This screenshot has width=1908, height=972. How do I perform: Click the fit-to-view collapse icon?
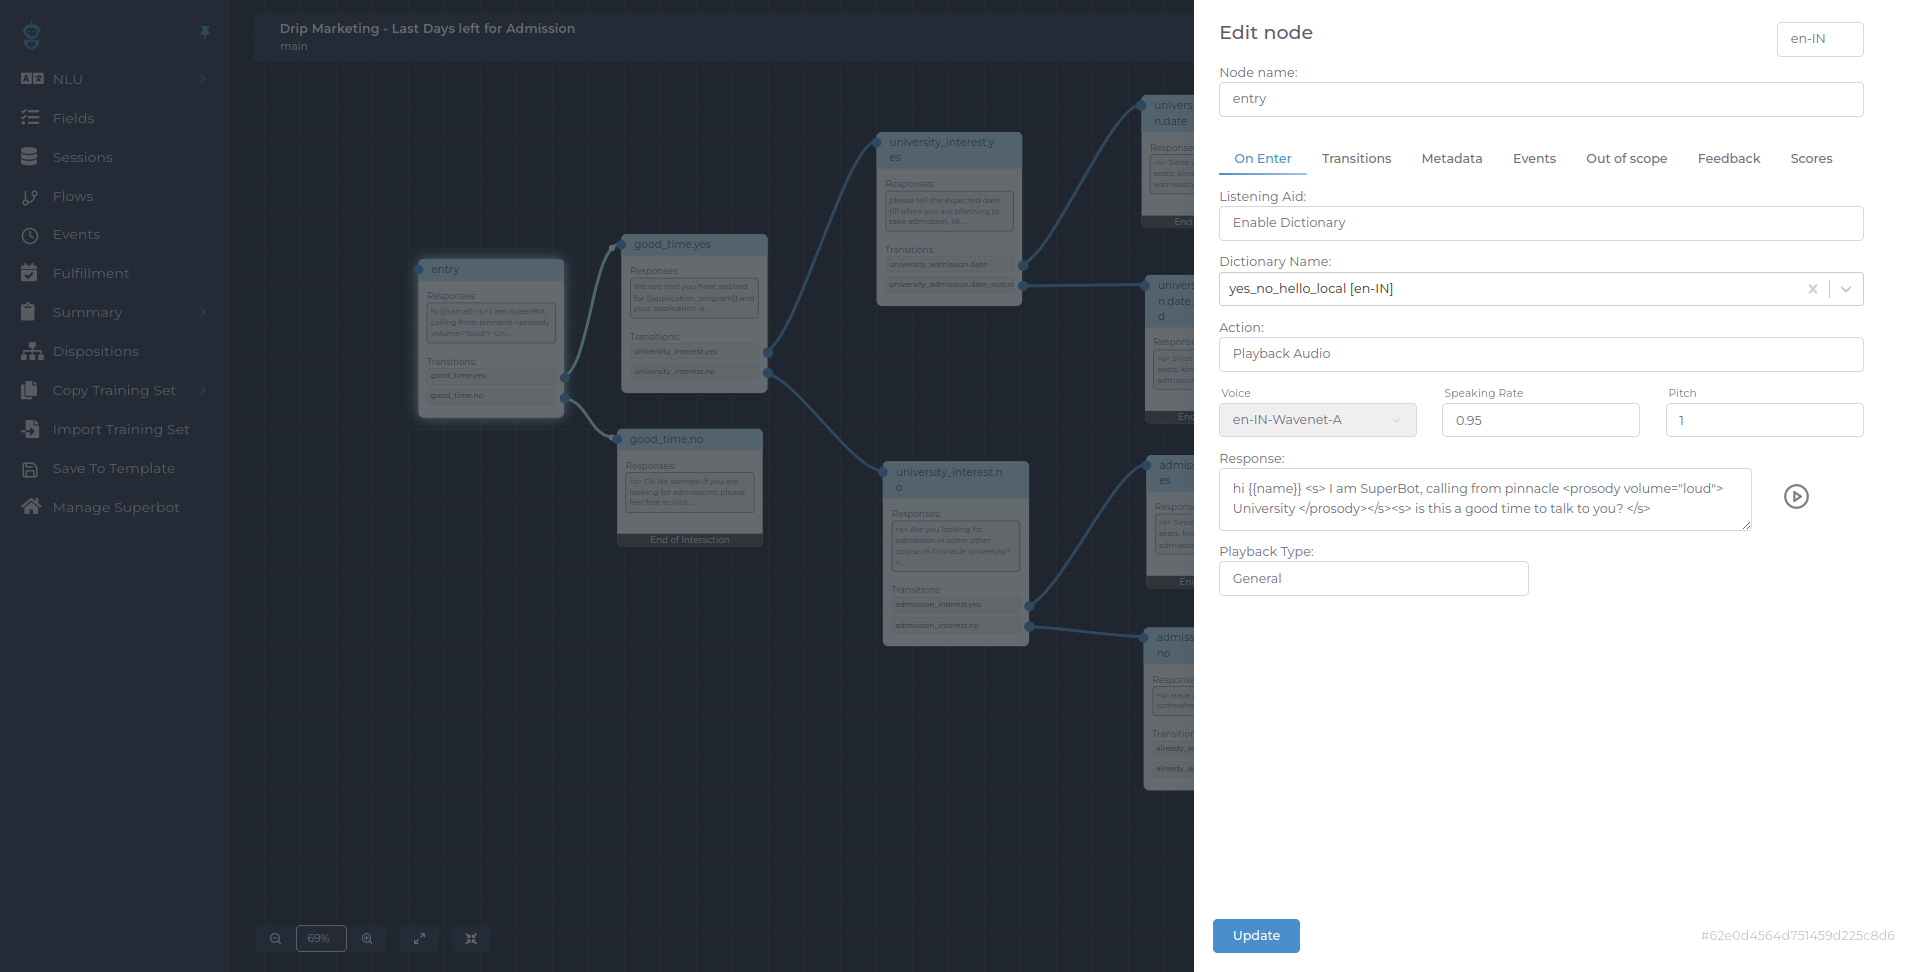point(471,939)
